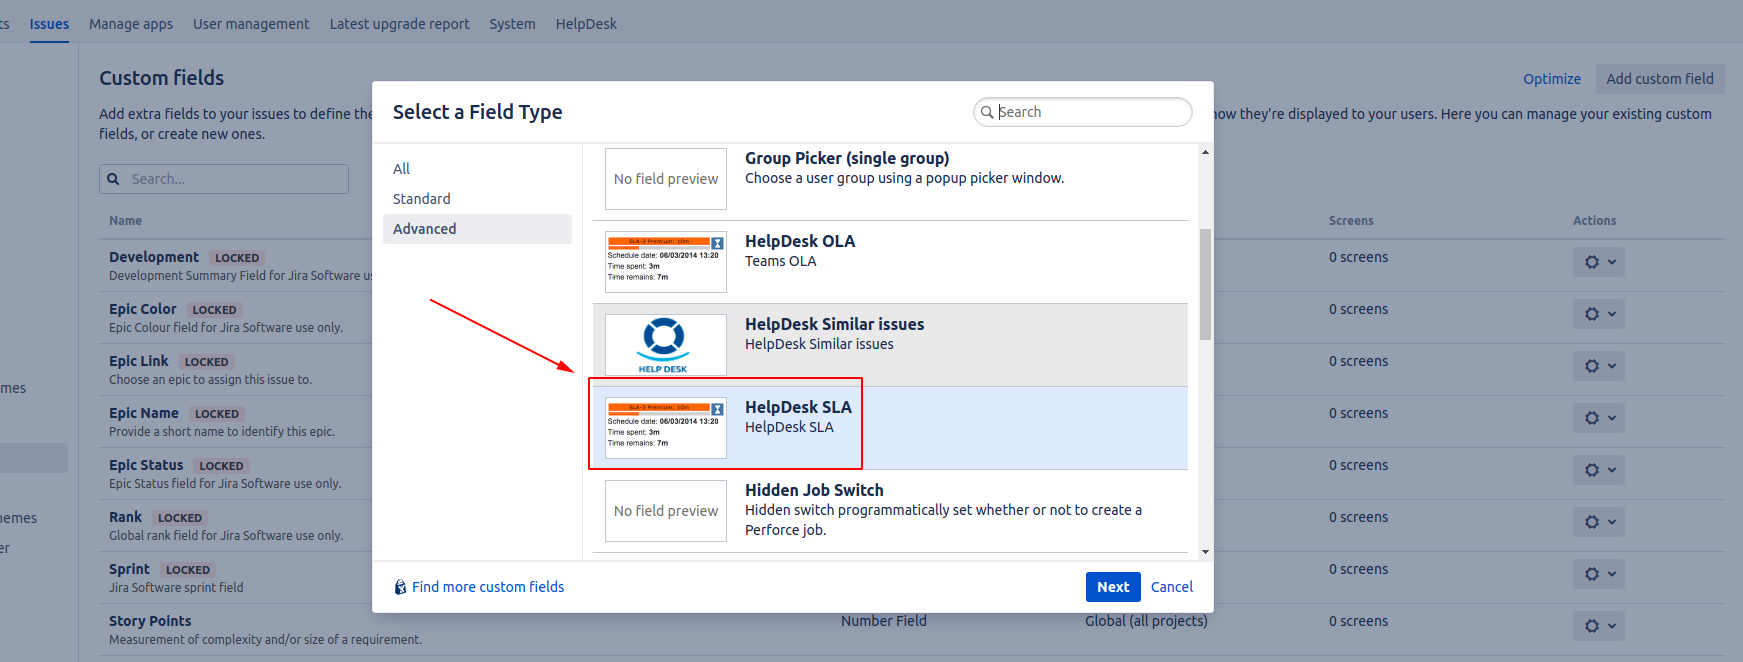
Task: Click the HelpDesk OLA preview thumbnail
Action: pos(666,262)
